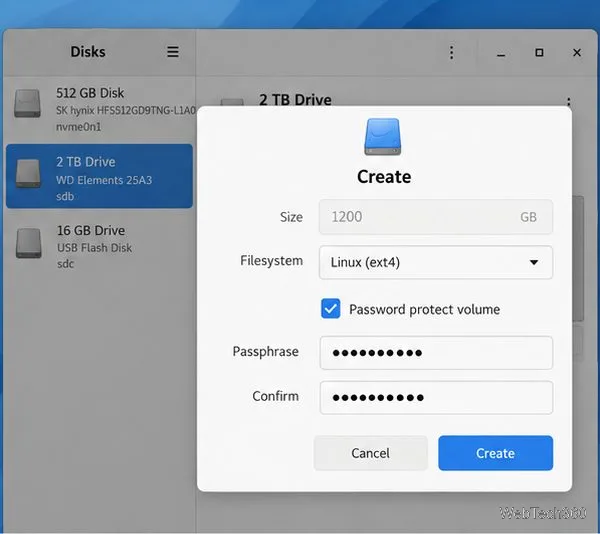This screenshot has width=600, height=534.
Task: Click the 2 TB Drive icon in sidebar
Action: [x=28, y=174]
